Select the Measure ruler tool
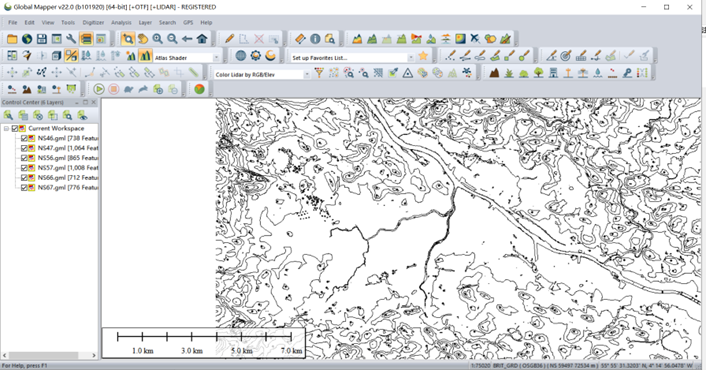The image size is (706, 370). 300,39
